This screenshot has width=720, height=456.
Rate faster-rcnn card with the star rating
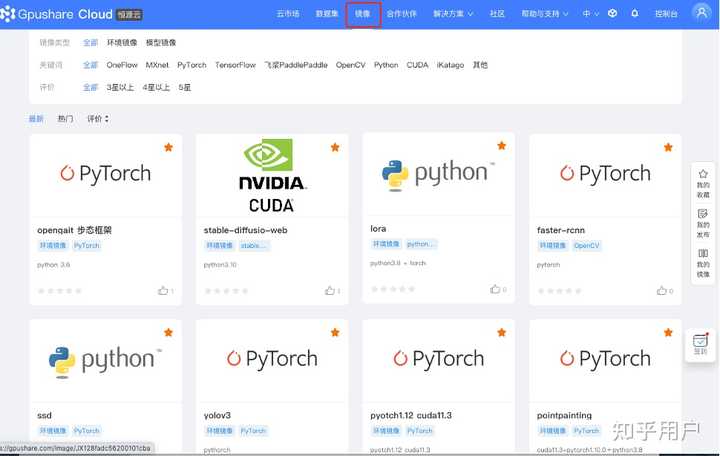click(x=559, y=291)
